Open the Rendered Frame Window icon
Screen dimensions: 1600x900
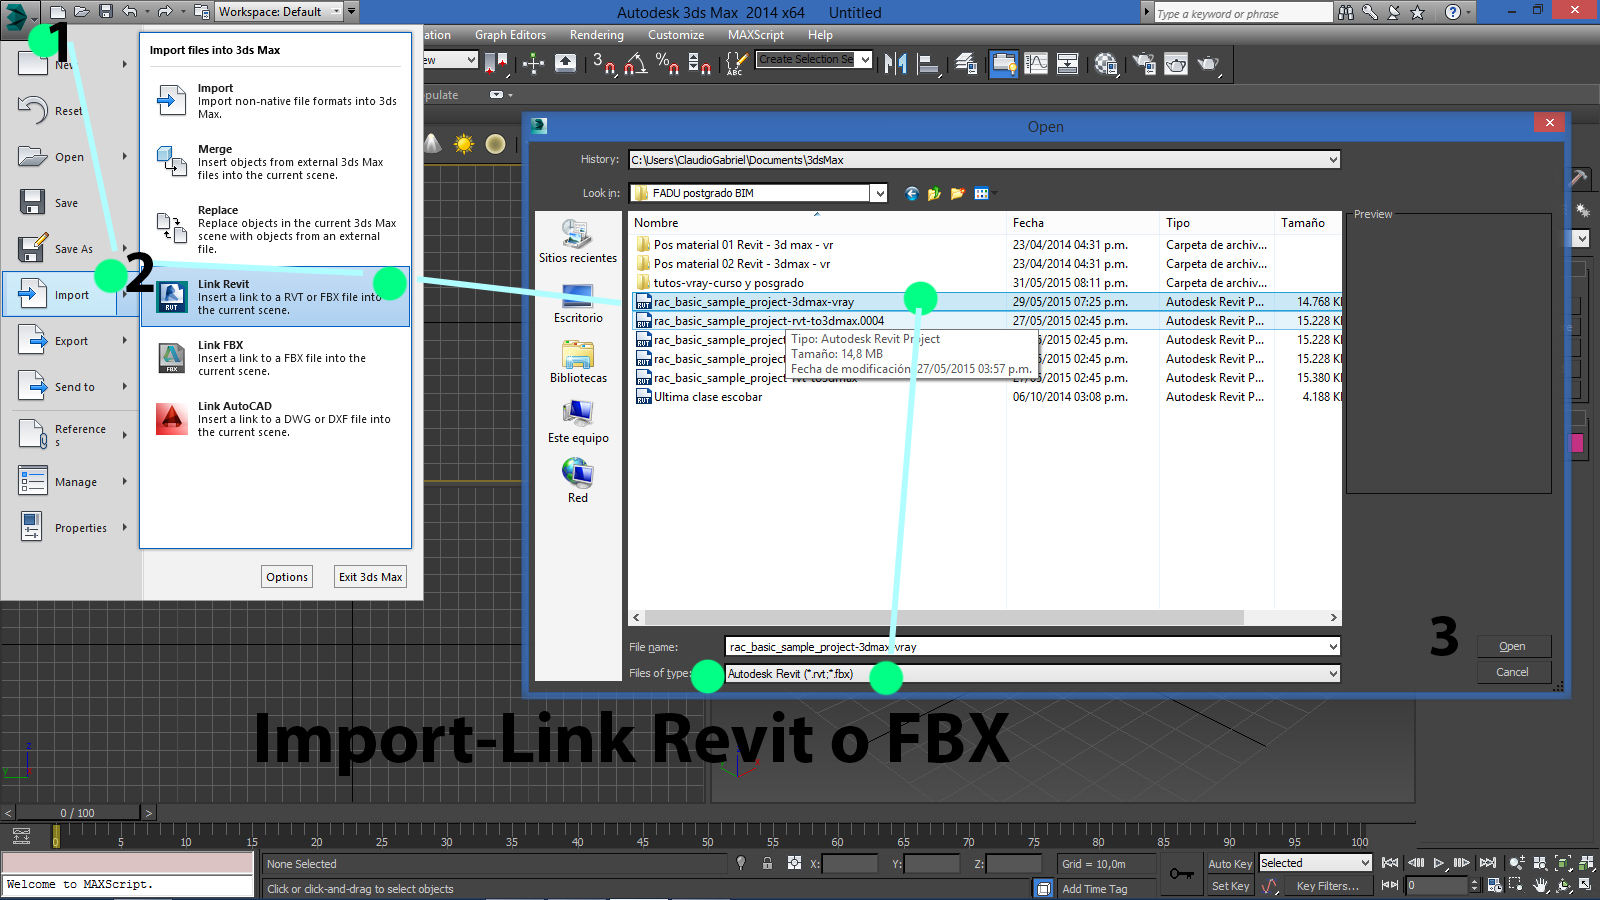[1176, 64]
